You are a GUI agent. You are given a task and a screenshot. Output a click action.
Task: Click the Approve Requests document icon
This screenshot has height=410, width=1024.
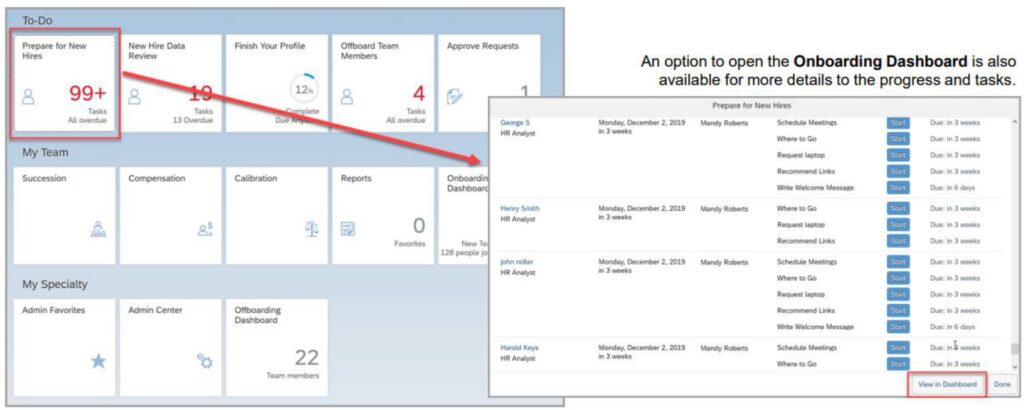(454, 97)
